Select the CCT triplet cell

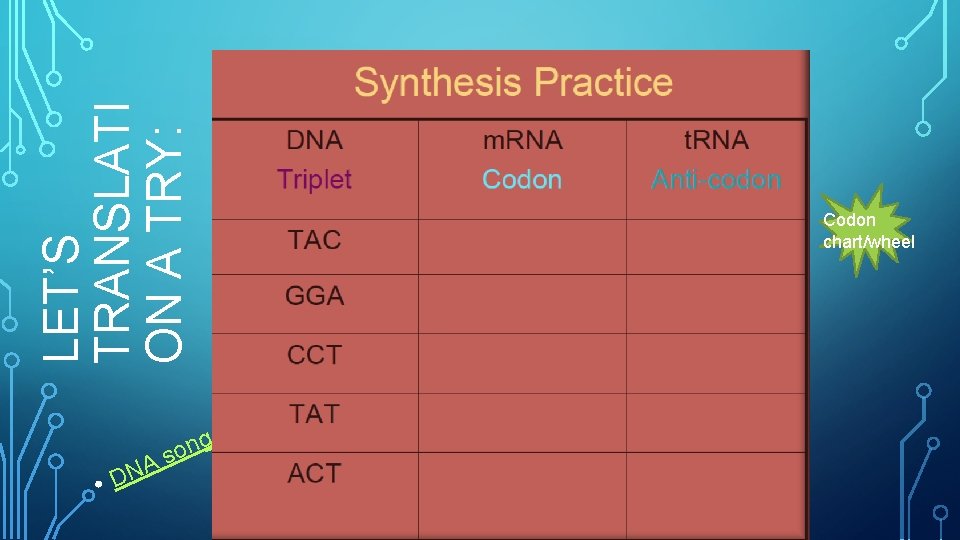(x=314, y=355)
